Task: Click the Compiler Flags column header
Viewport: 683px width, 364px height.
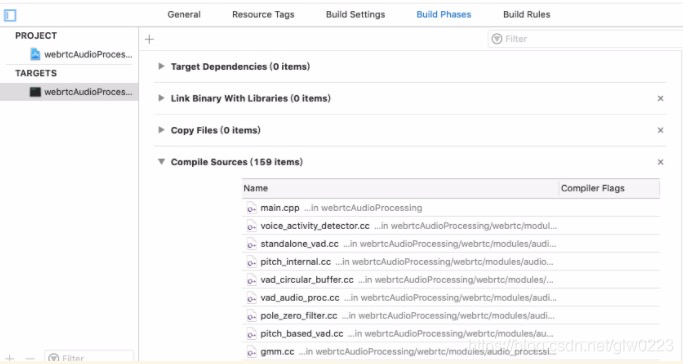Action: [609, 188]
